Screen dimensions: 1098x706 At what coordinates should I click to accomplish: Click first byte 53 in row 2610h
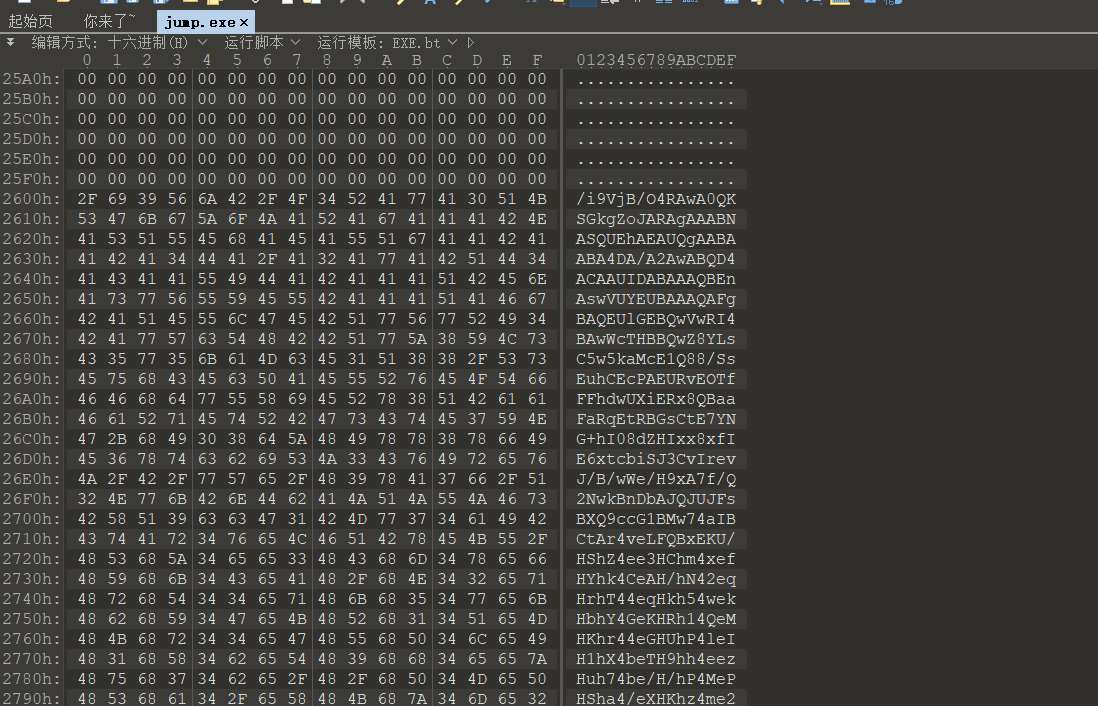87,219
